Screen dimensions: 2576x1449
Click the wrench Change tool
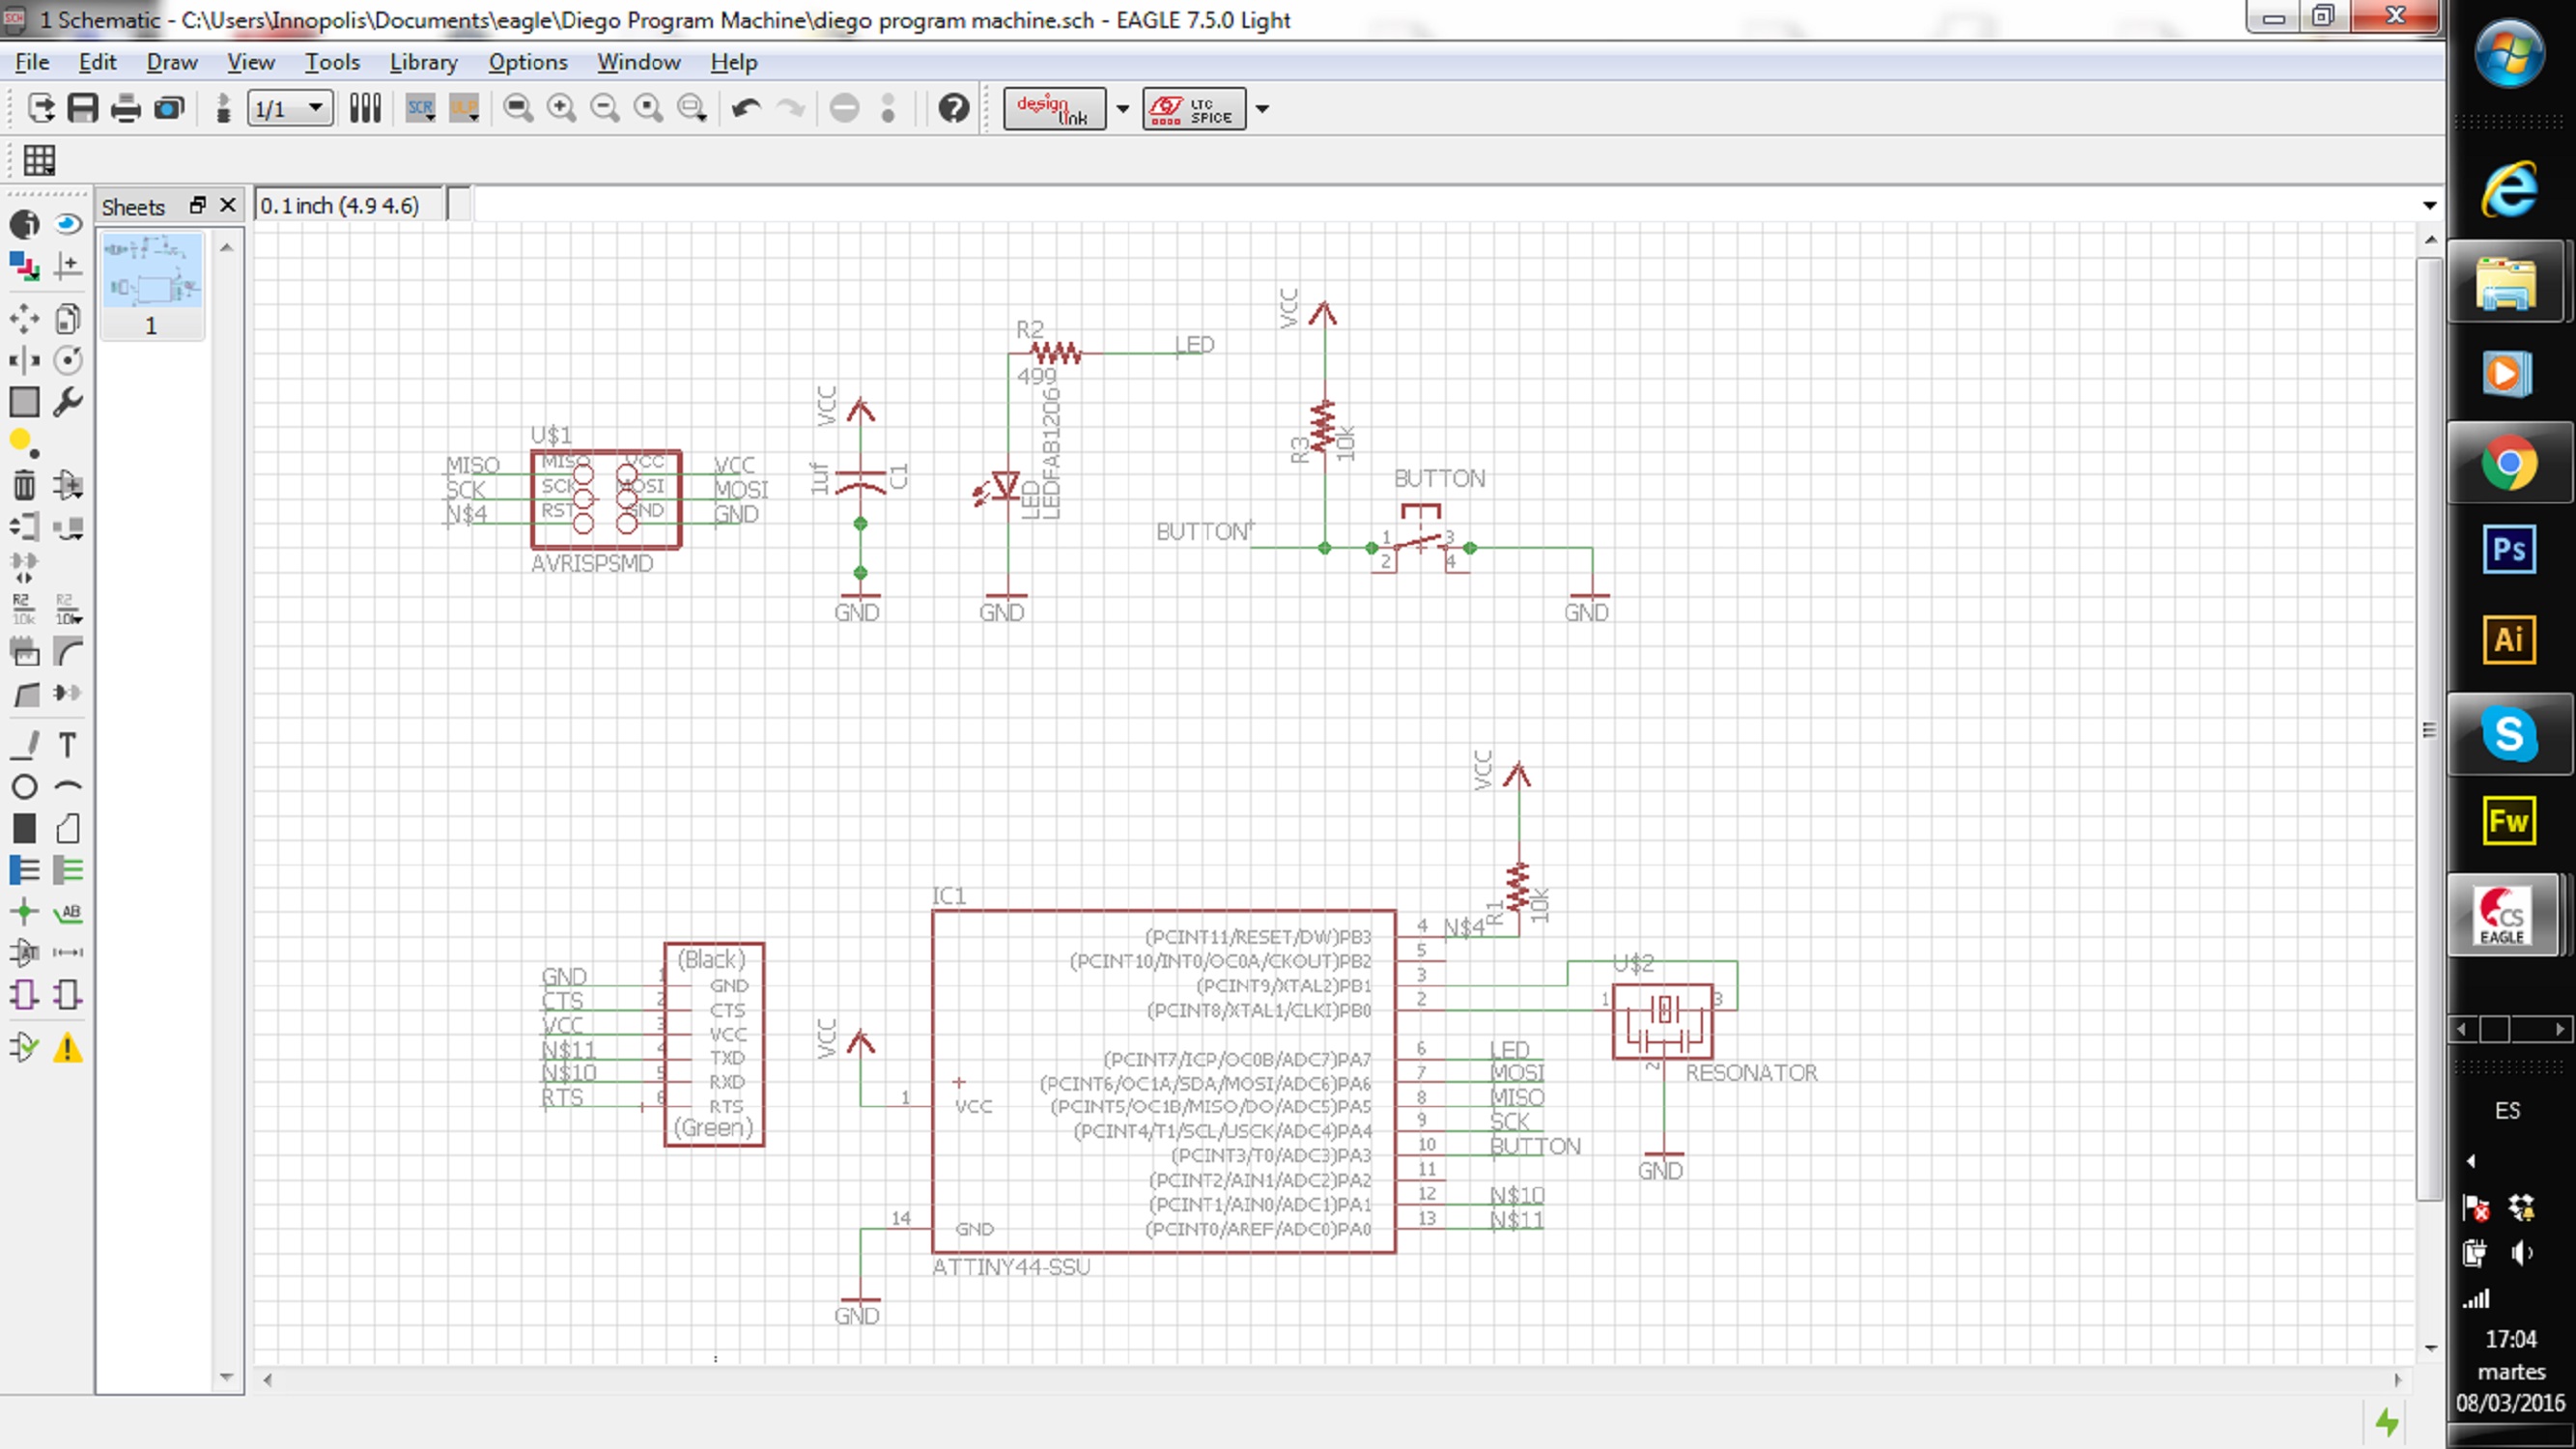[x=67, y=402]
